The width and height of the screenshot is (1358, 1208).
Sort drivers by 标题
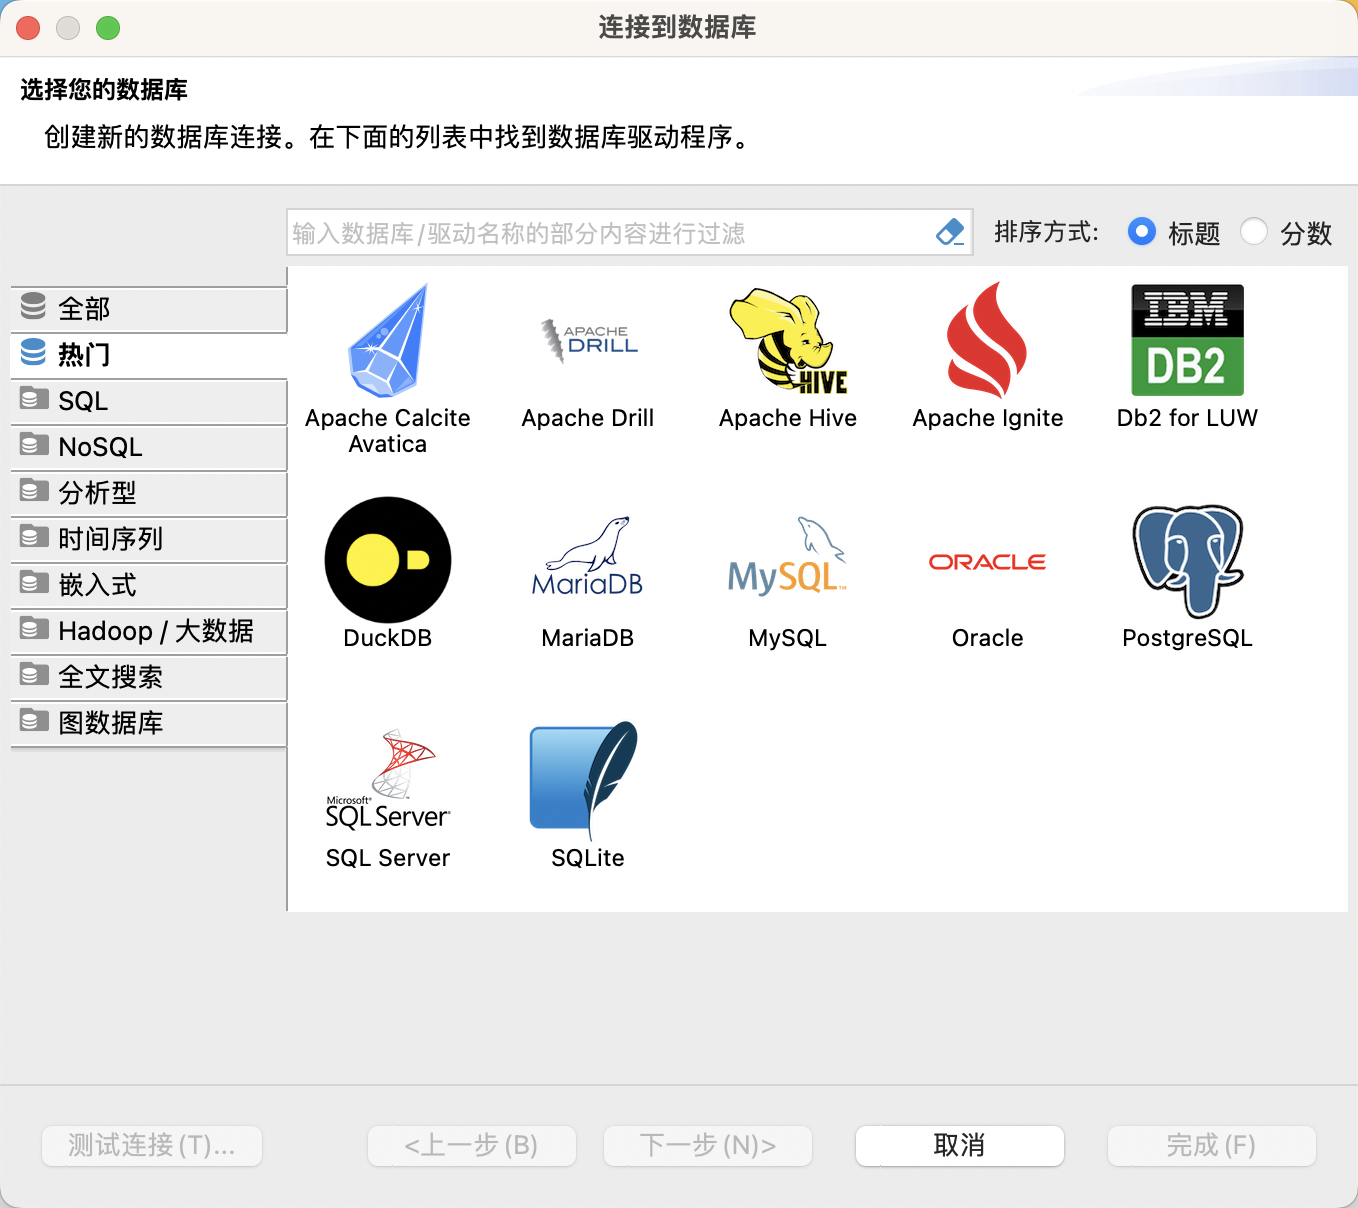[1174, 233]
